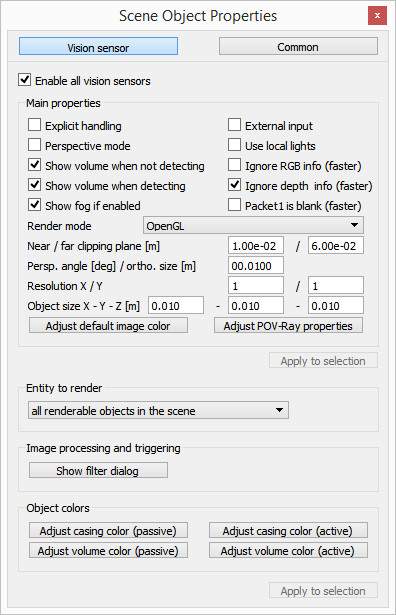
Task: Click the near clipping plane field
Action: click(256, 246)
